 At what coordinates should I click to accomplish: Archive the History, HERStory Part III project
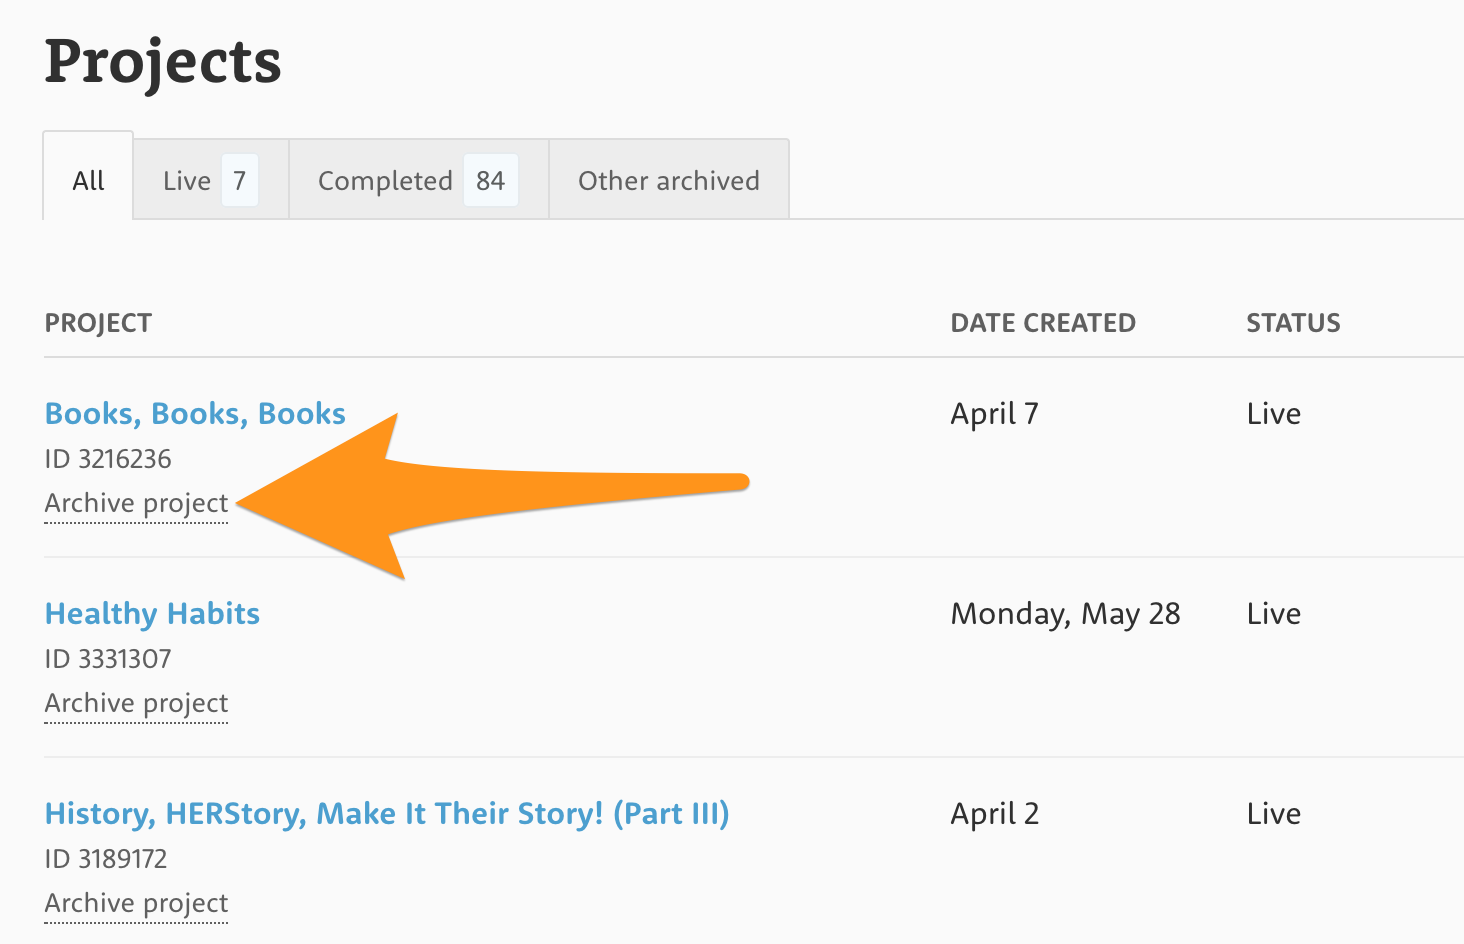137,903
